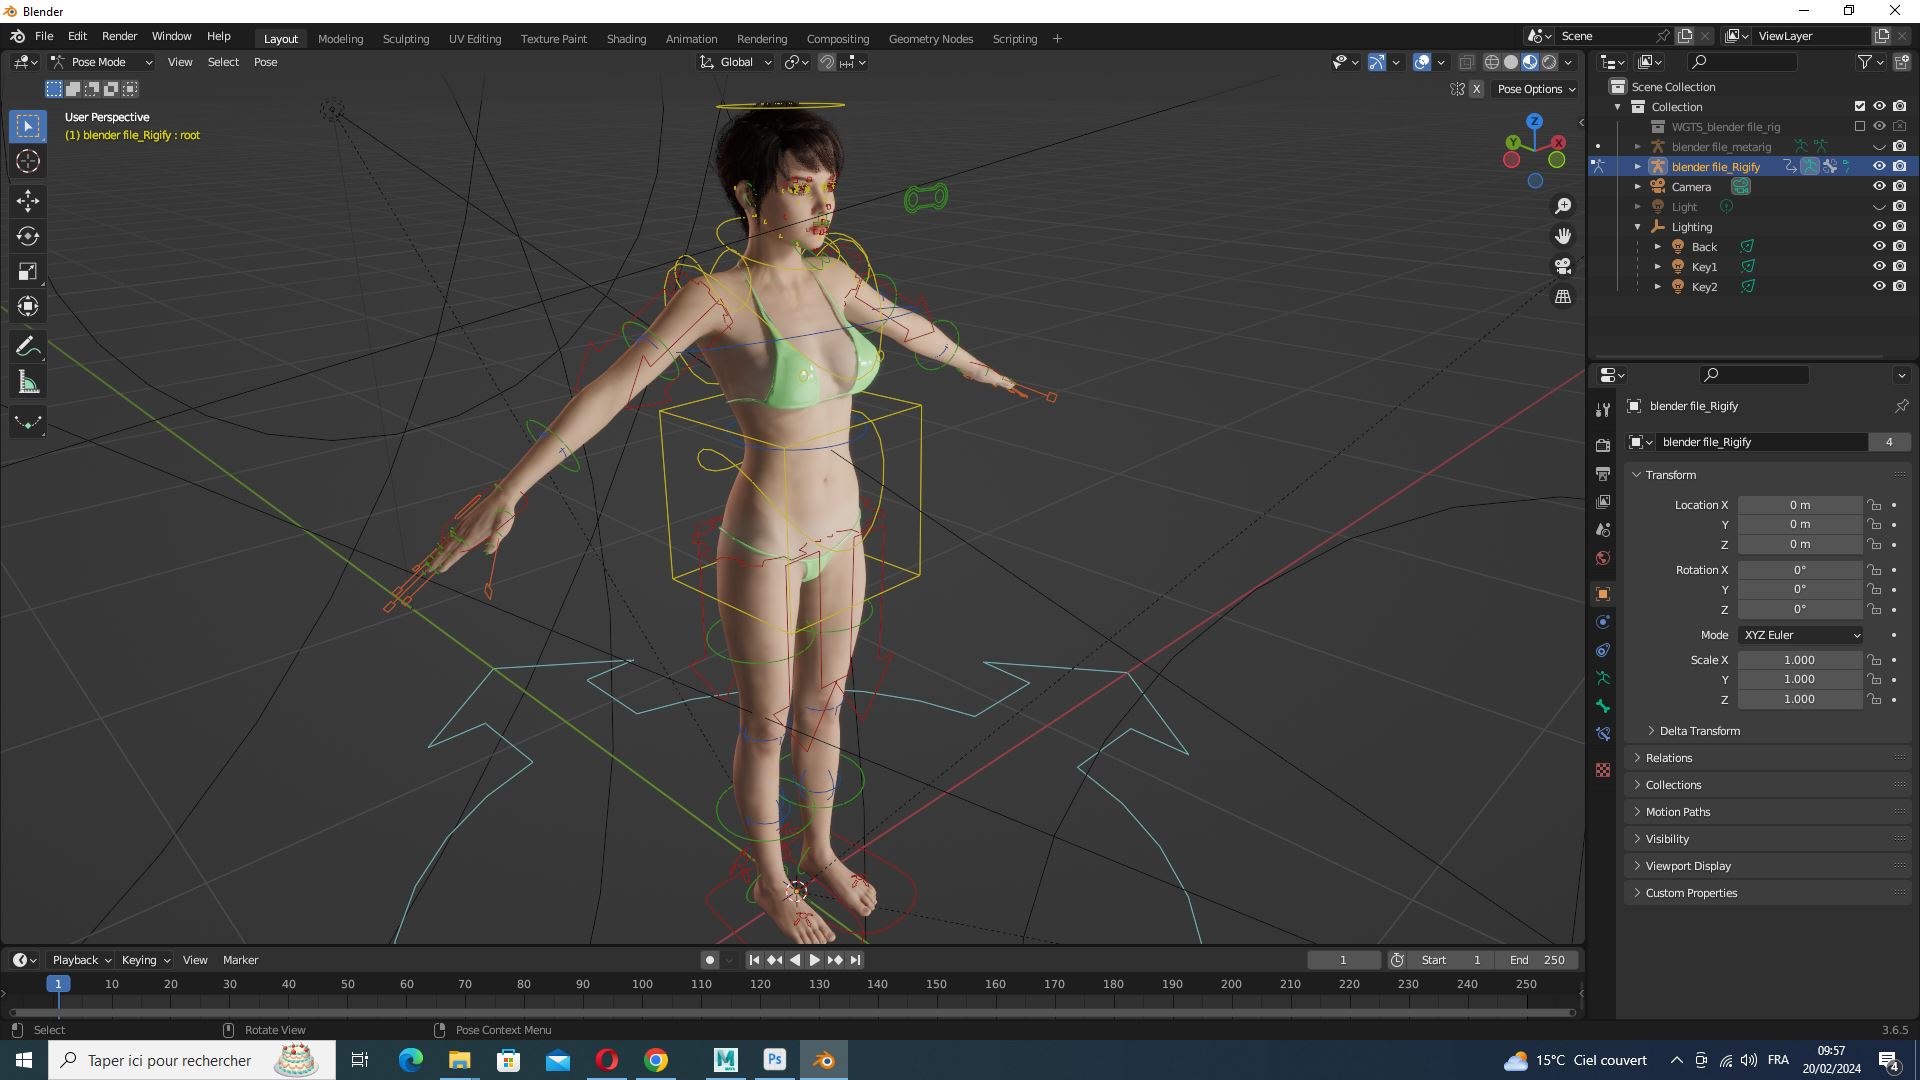Select the Scale tool
This screenshot has height=1080, width=1920.
(x=28, y=272)
